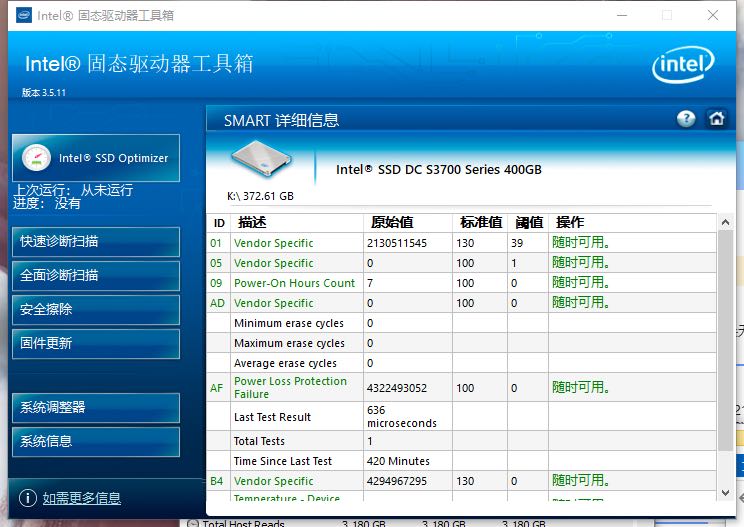Select Power-On Hours Count attribute
The width and height of the screenshot is (744, 527).
pyautogui.click(x=461, y=283)
